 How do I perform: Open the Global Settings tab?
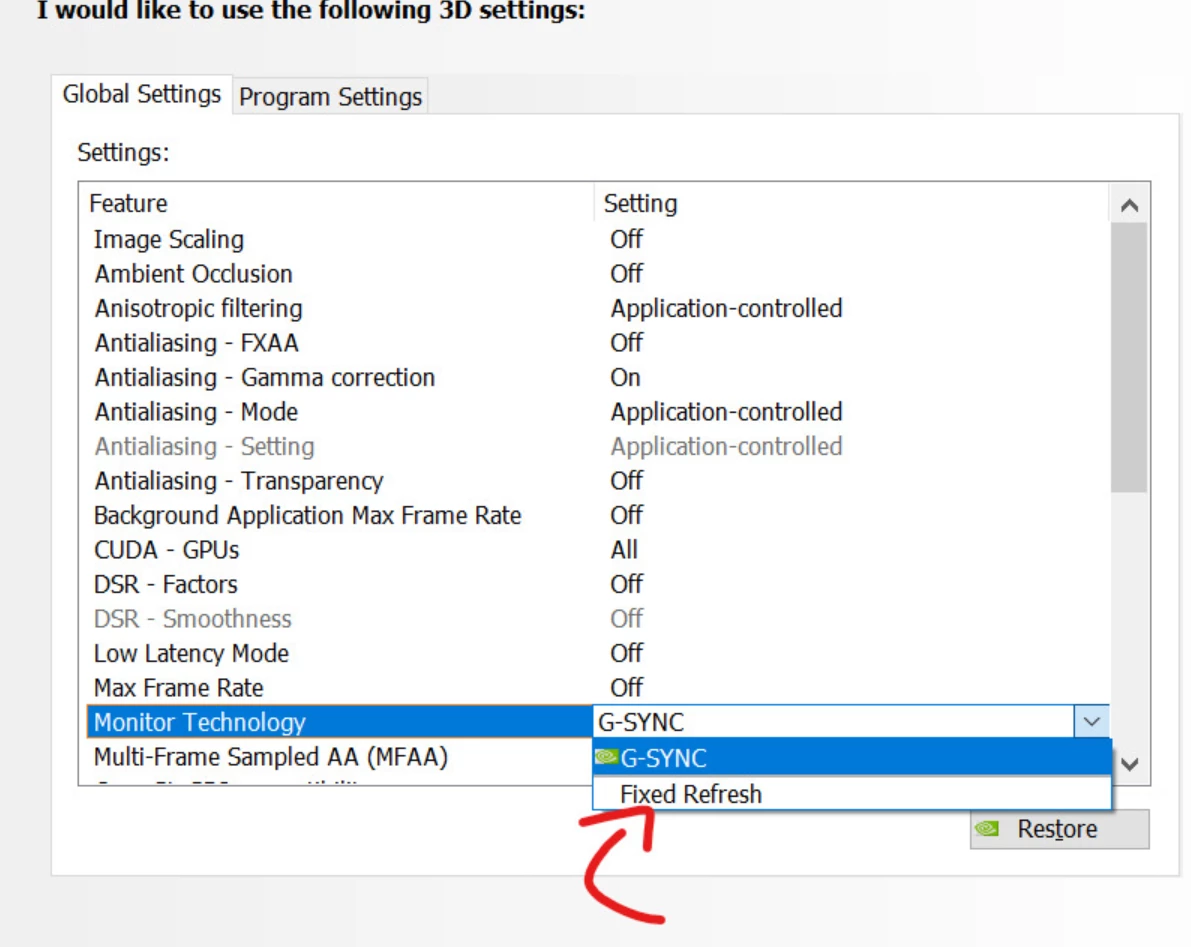coord(142,94)
